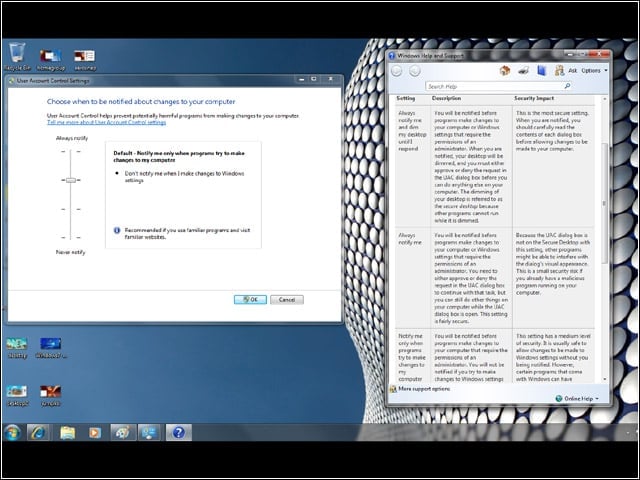Launch Internet Explorer from taskbar
Image resolution: width=640 pixels, height=480 pixels.
click(x=38, y=433)
